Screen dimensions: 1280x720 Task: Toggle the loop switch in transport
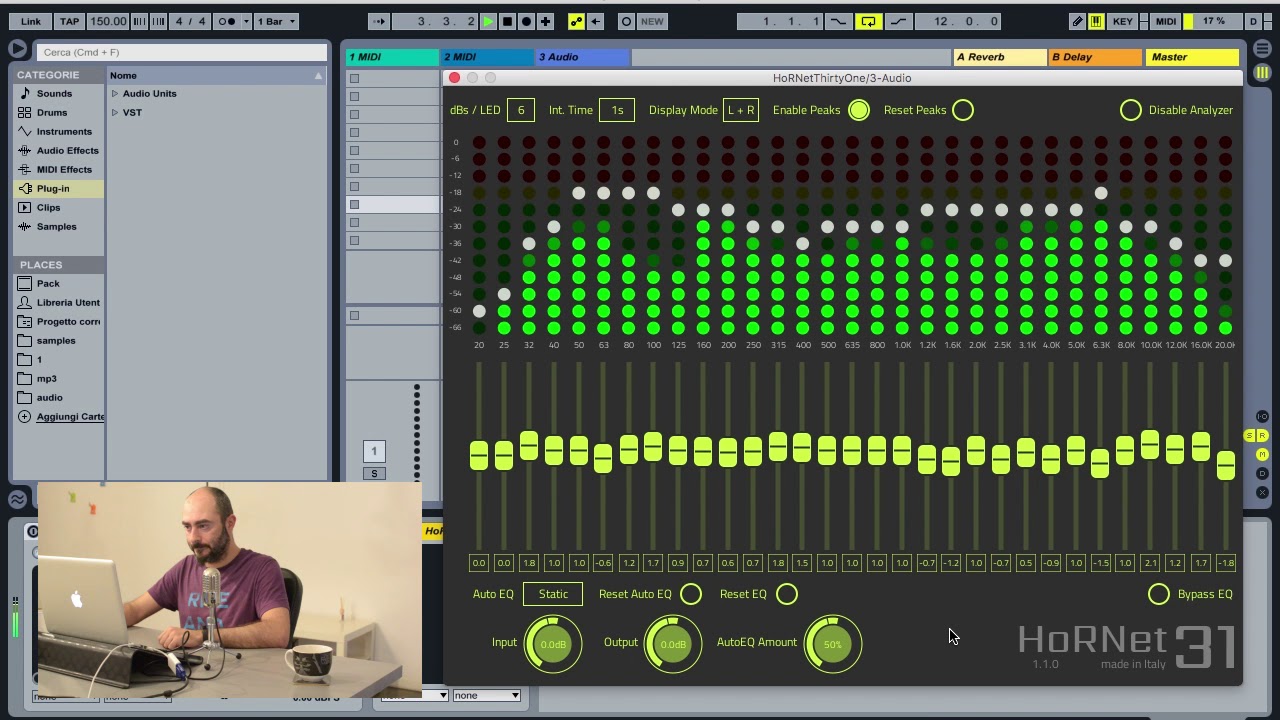coord(868,21)
